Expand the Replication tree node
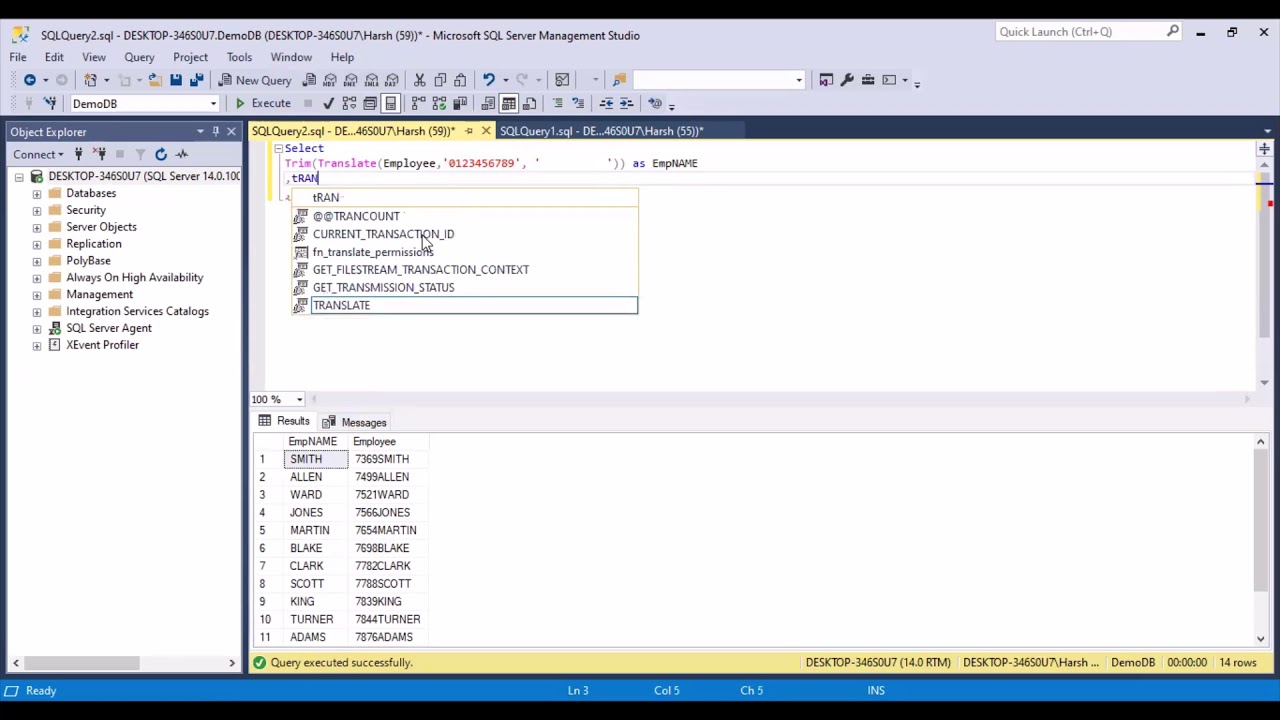This screenshot has height=720, width=1280. 37,244
